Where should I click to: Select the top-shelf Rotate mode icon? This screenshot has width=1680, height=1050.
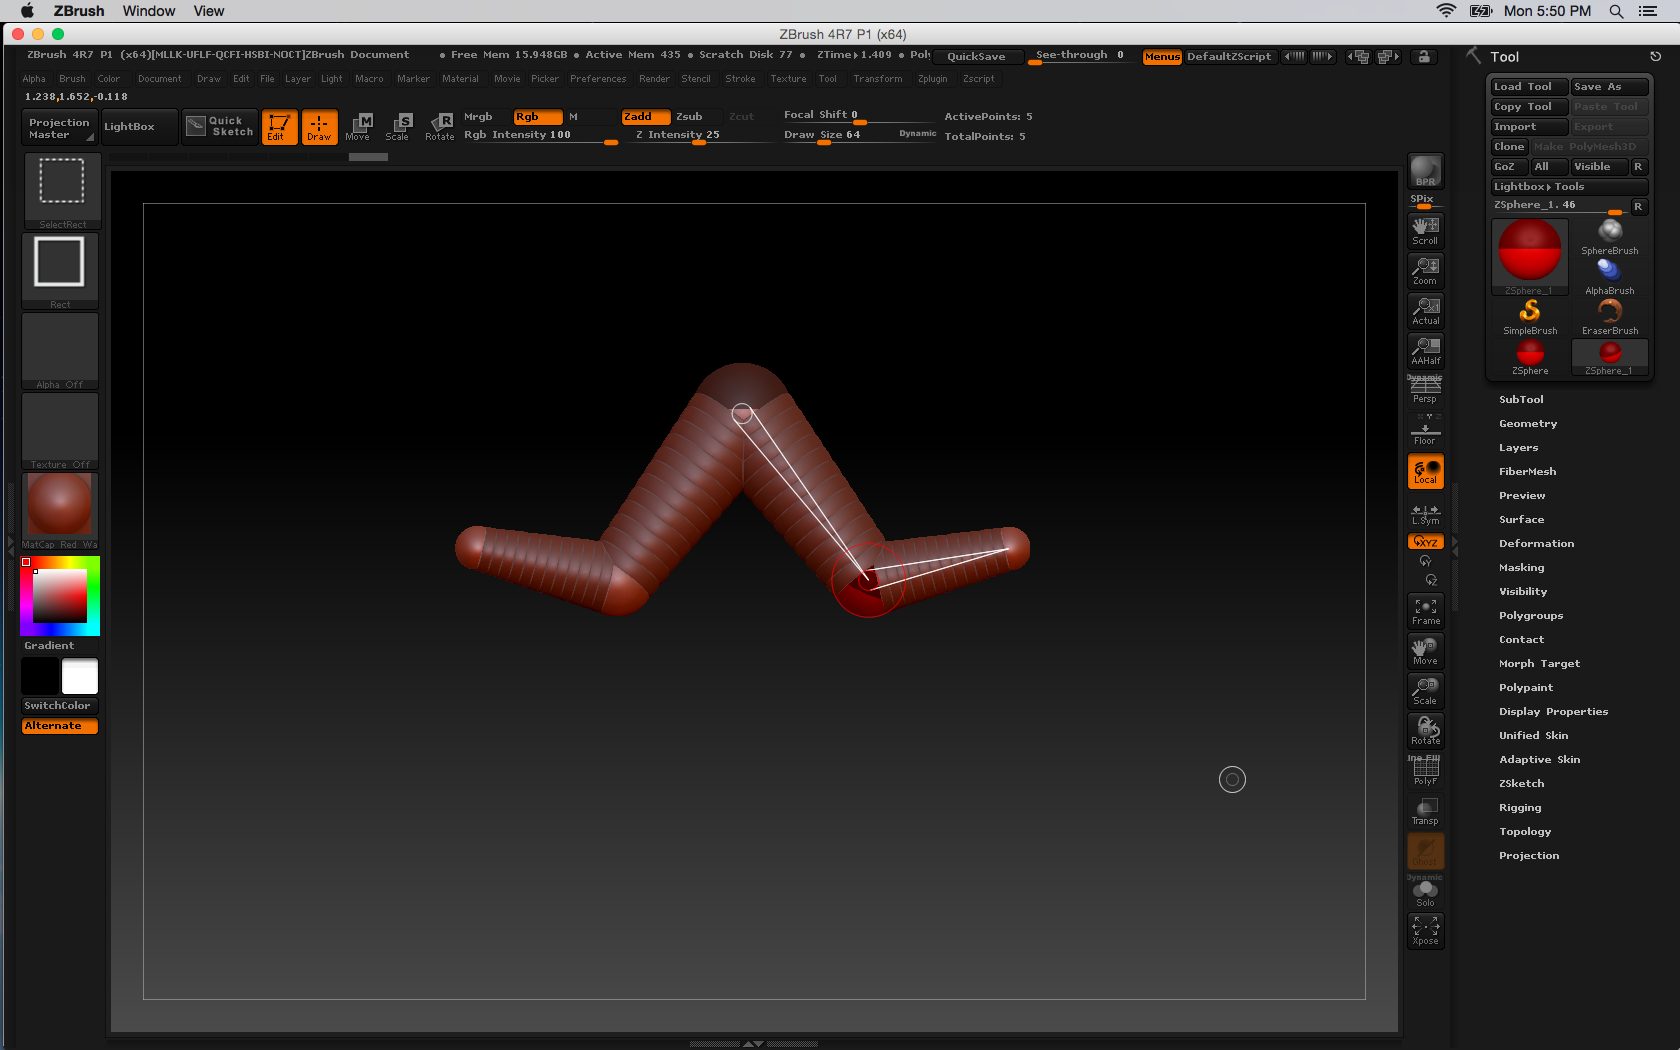(x=439, y=127)
